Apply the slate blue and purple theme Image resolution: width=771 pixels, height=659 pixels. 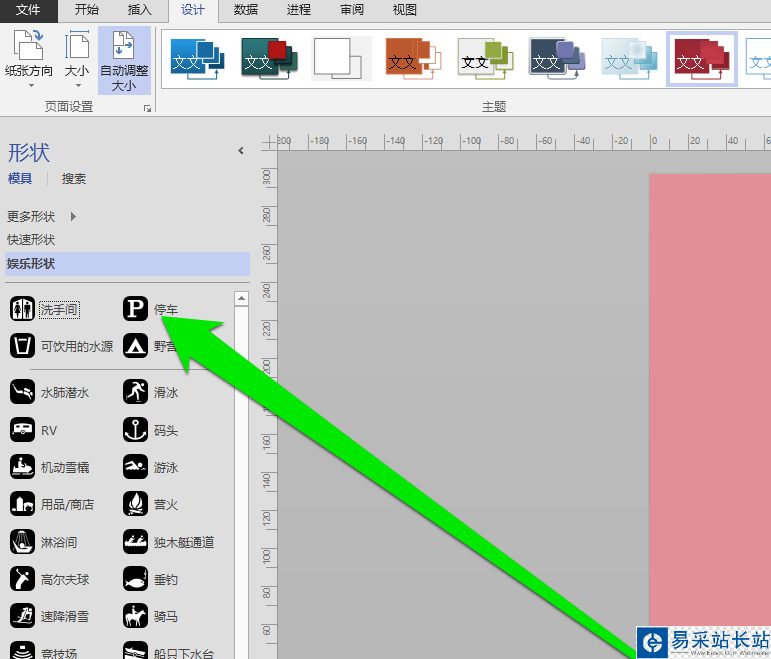pos(557,59)
